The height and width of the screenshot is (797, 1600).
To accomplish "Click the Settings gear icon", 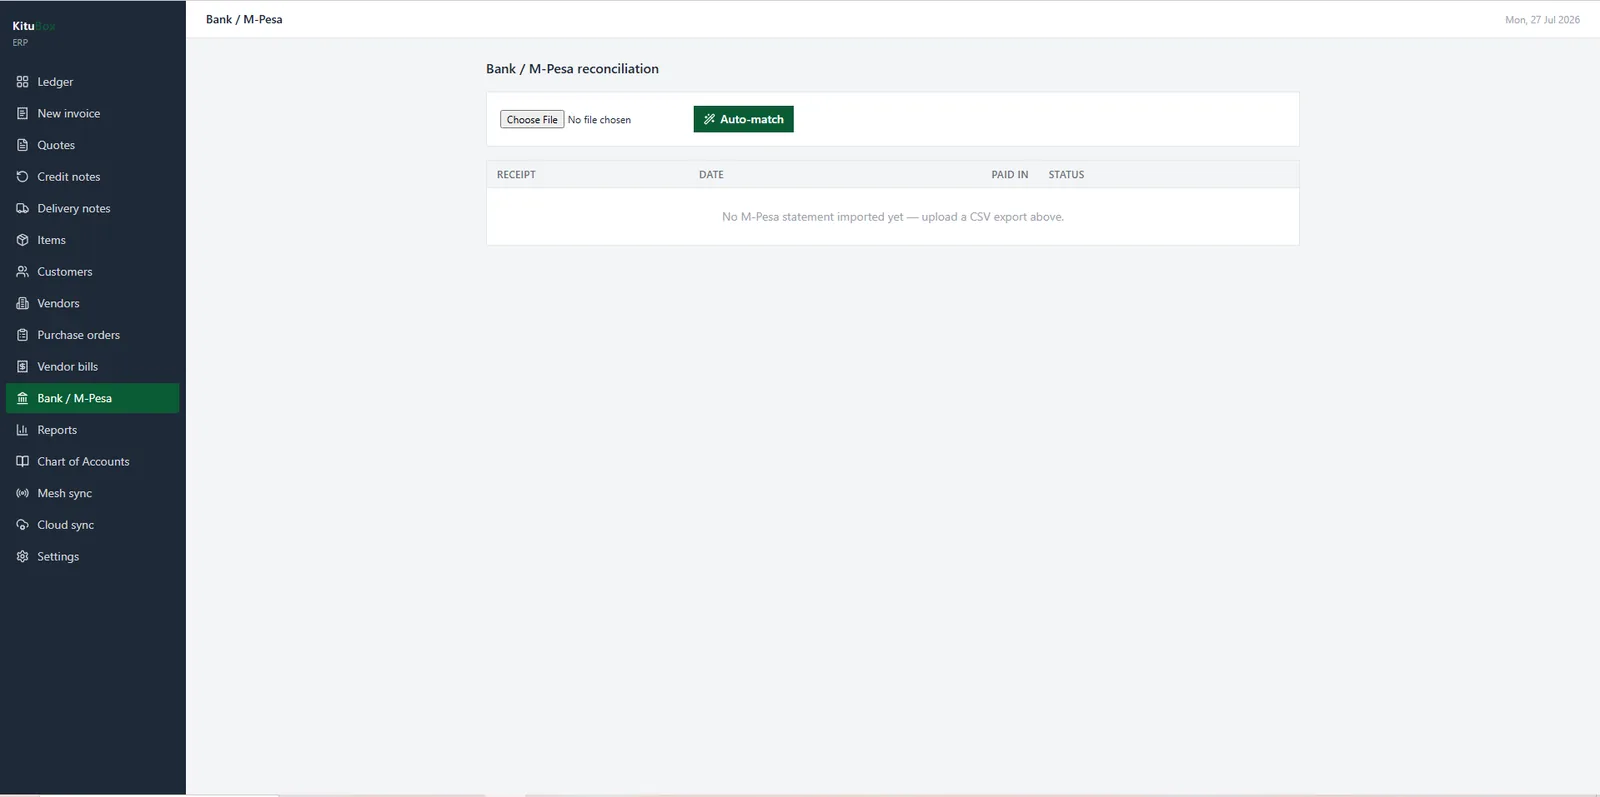I will pyautogui.click(x=22, y=557).
